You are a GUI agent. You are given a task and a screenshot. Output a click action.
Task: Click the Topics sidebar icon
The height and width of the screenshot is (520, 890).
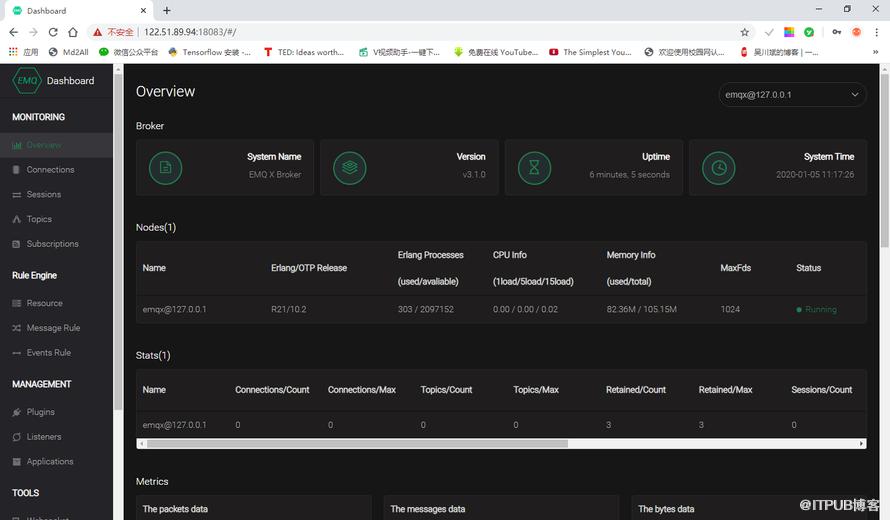click(x=16, y=219)
